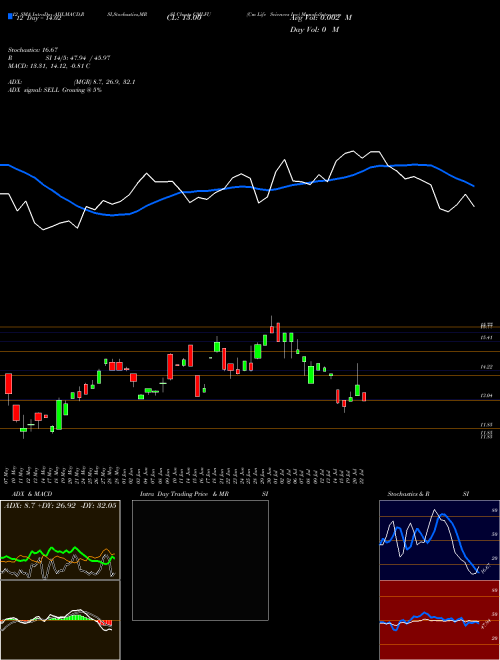Click the '07 May' date axis label
Viewport: 500px width, 660px height.
8,475
